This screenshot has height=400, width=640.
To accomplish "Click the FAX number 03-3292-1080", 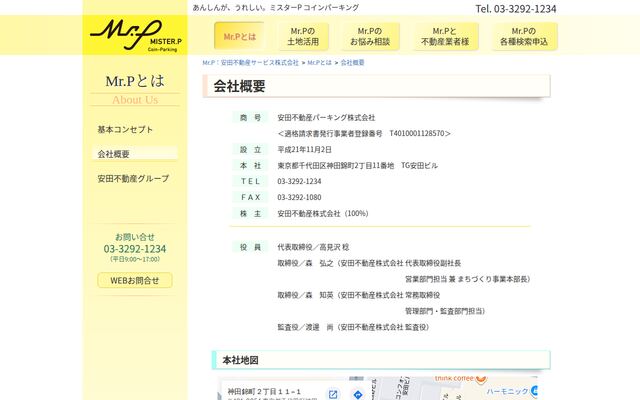I will pos(299,197).
